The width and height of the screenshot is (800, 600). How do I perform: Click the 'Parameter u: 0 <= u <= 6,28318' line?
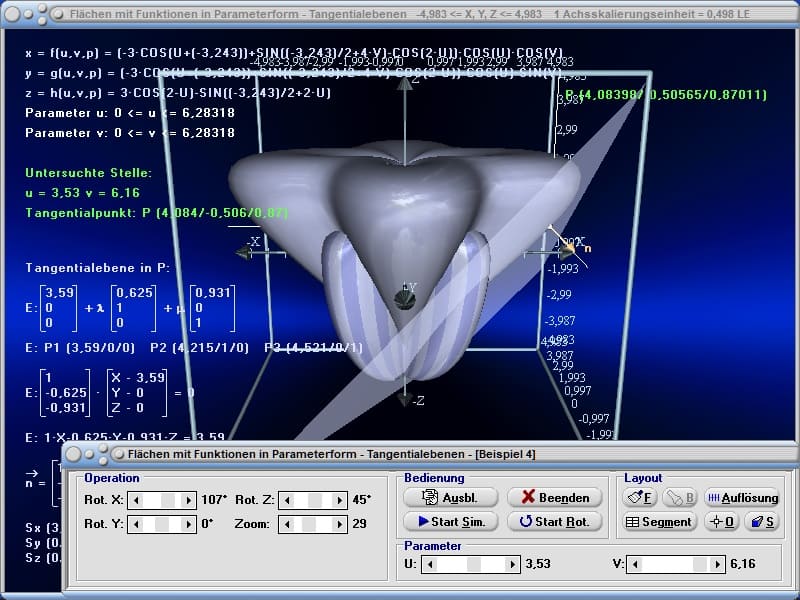point(130,113)
